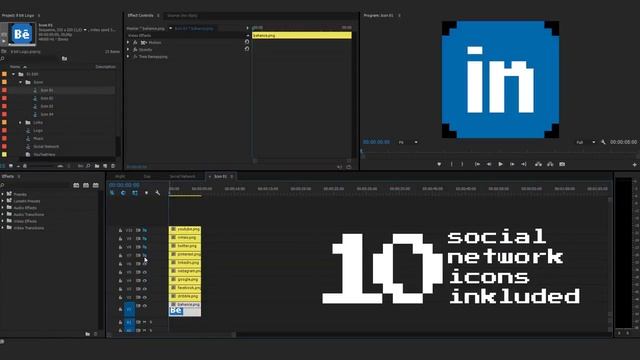Expand Time Remapping properties

click(x=128, y=56)
